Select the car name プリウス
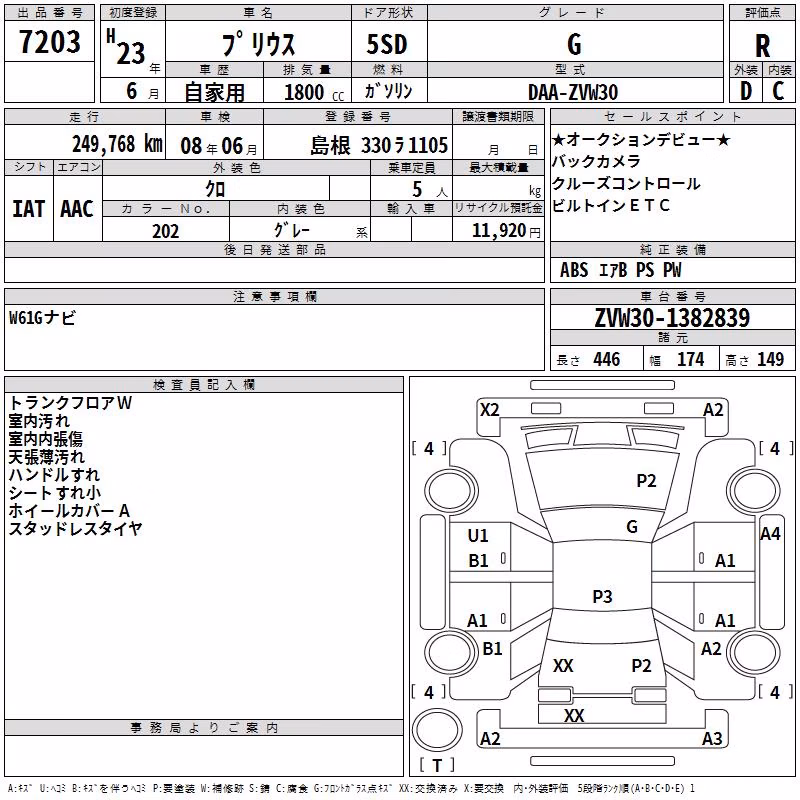800x800 pixels. (259, 44)
